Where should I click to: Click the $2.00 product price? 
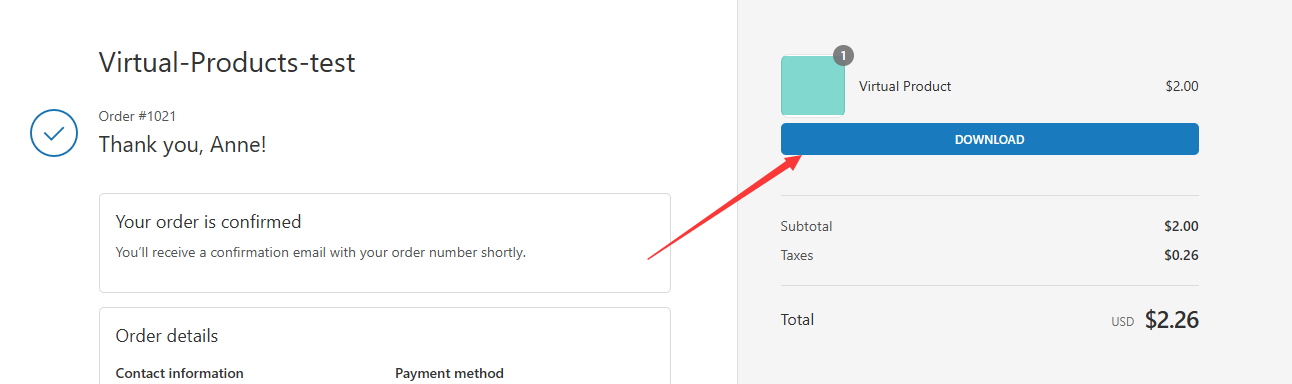point(1182,86)
